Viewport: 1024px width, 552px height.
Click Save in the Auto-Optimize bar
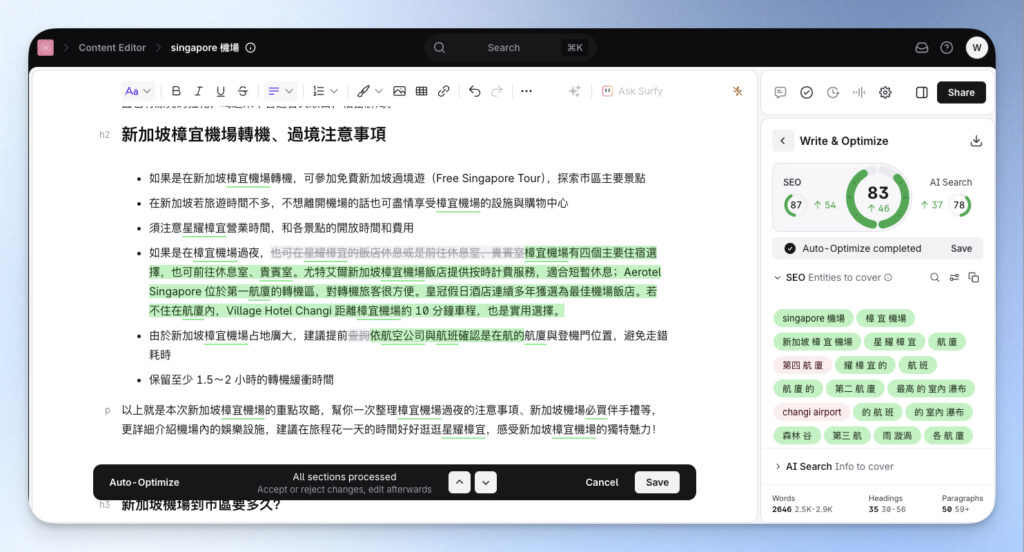[657, 482]
